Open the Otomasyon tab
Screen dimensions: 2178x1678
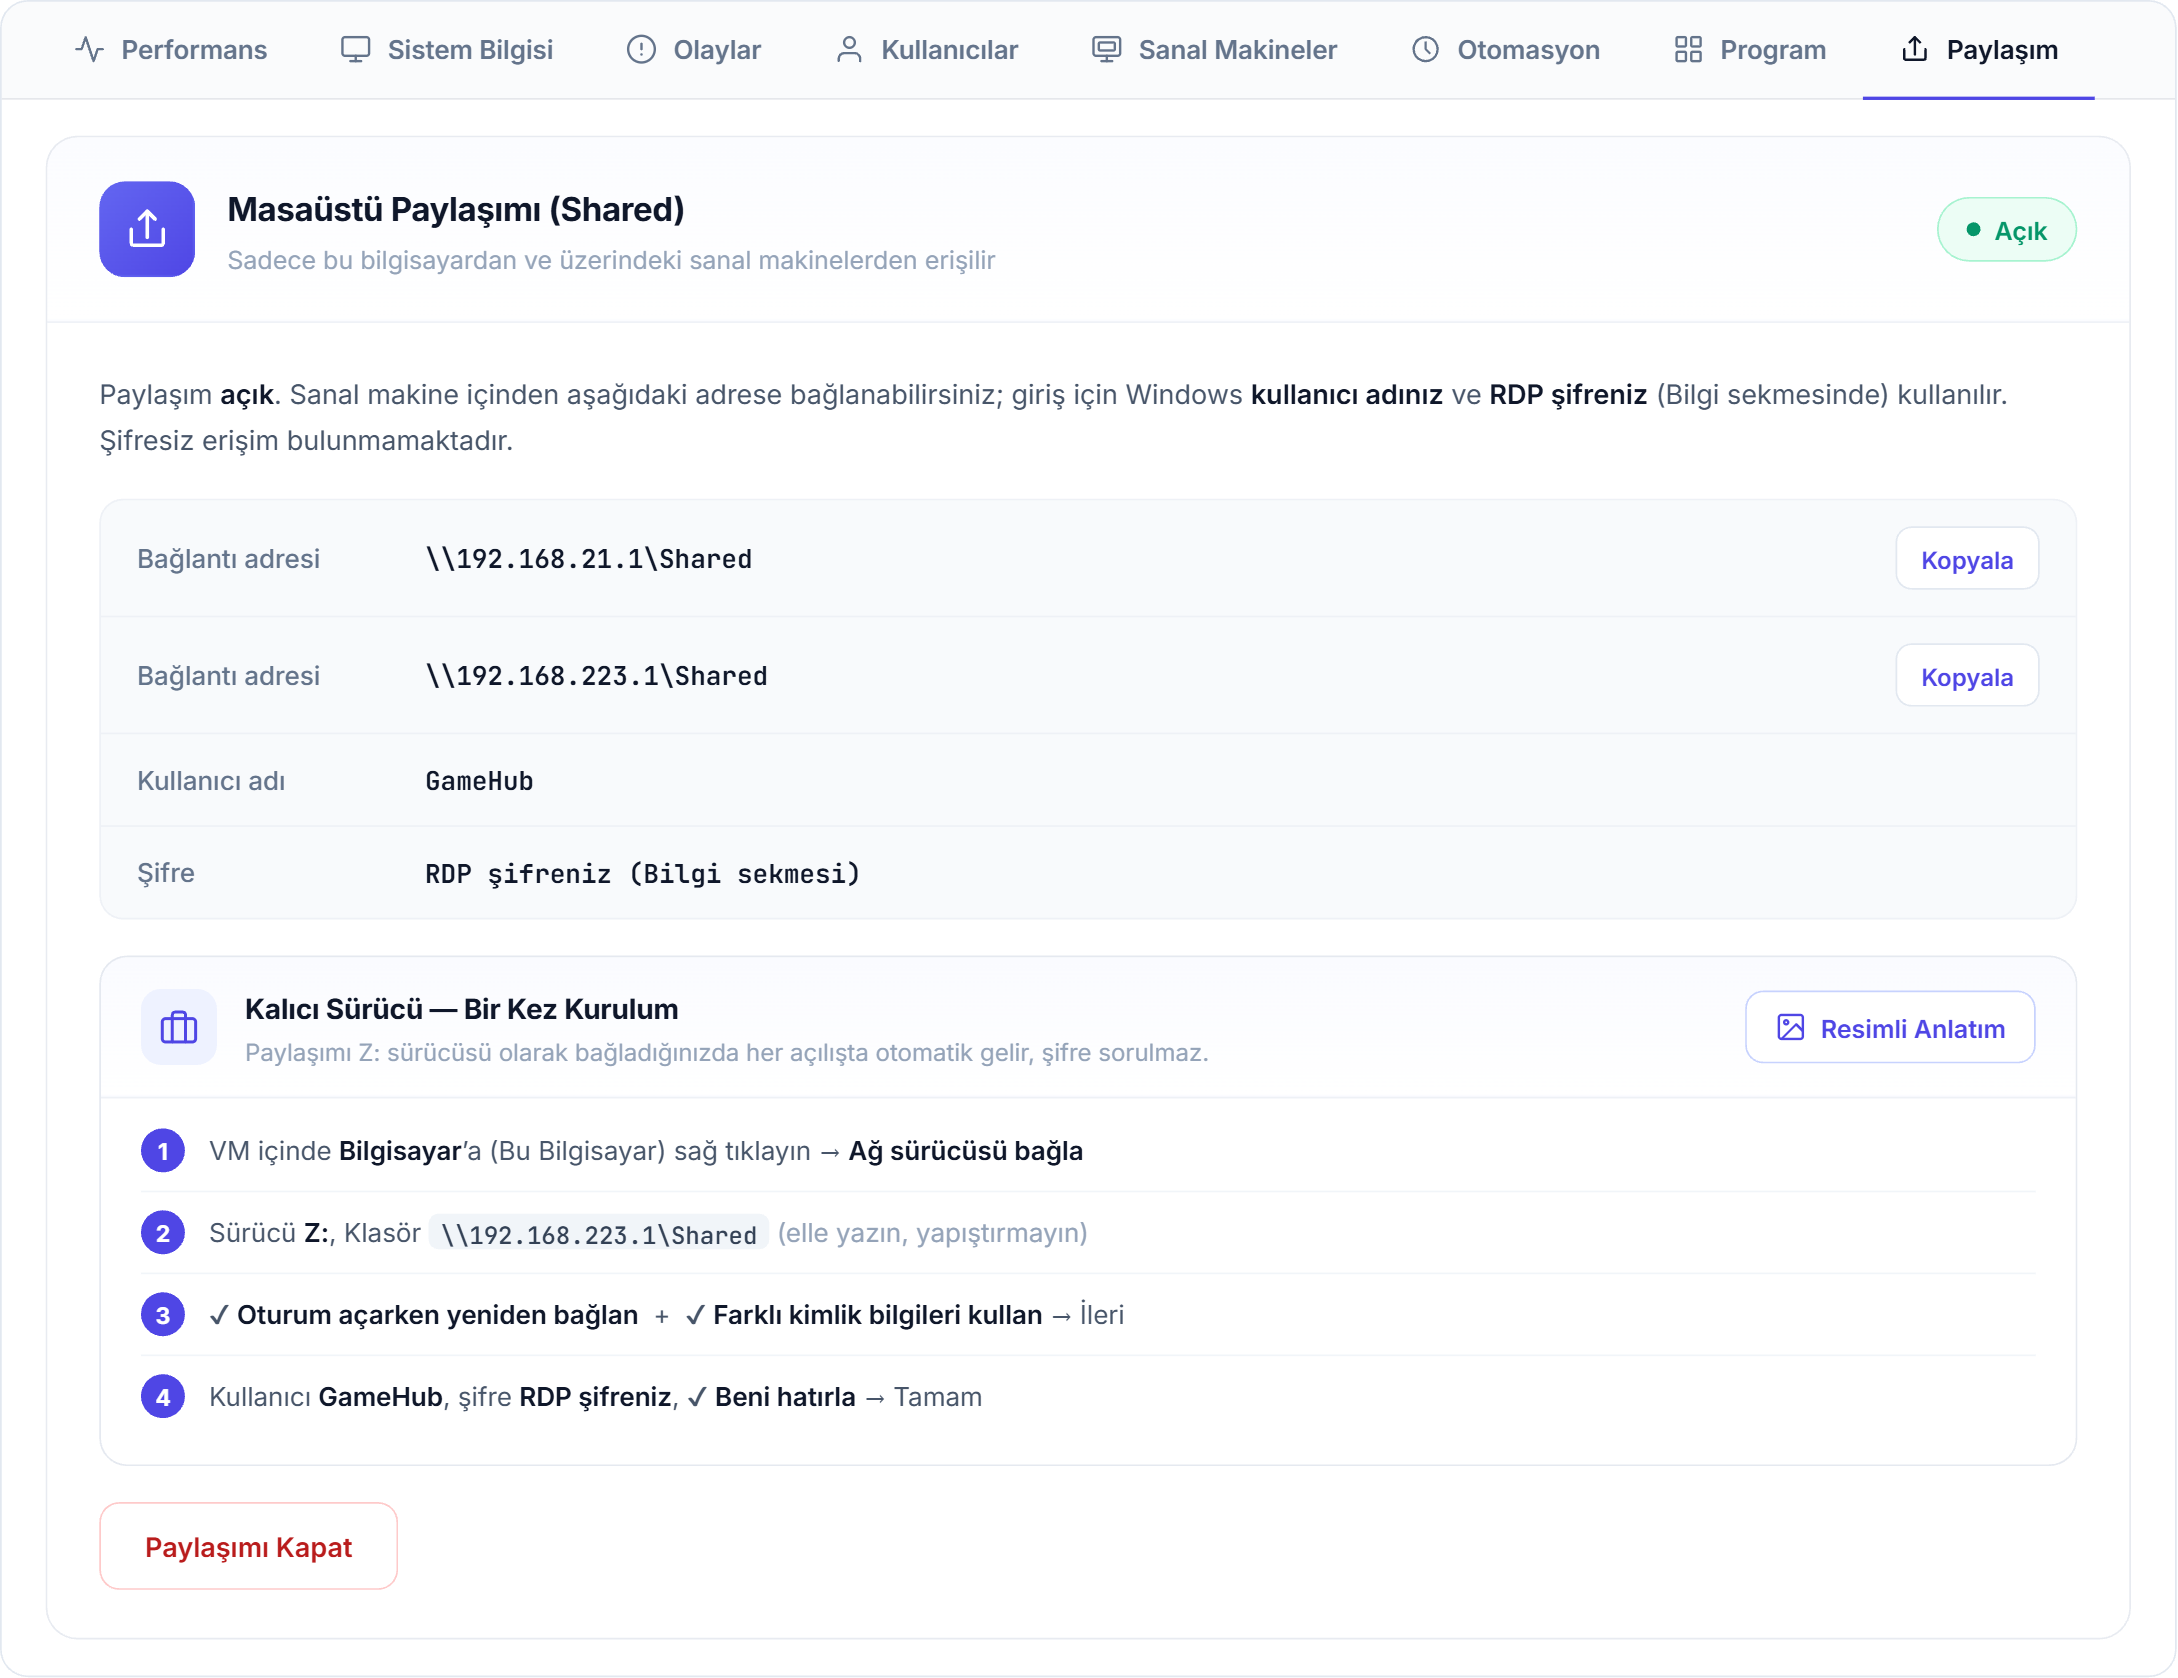[x=1505, y=50]
